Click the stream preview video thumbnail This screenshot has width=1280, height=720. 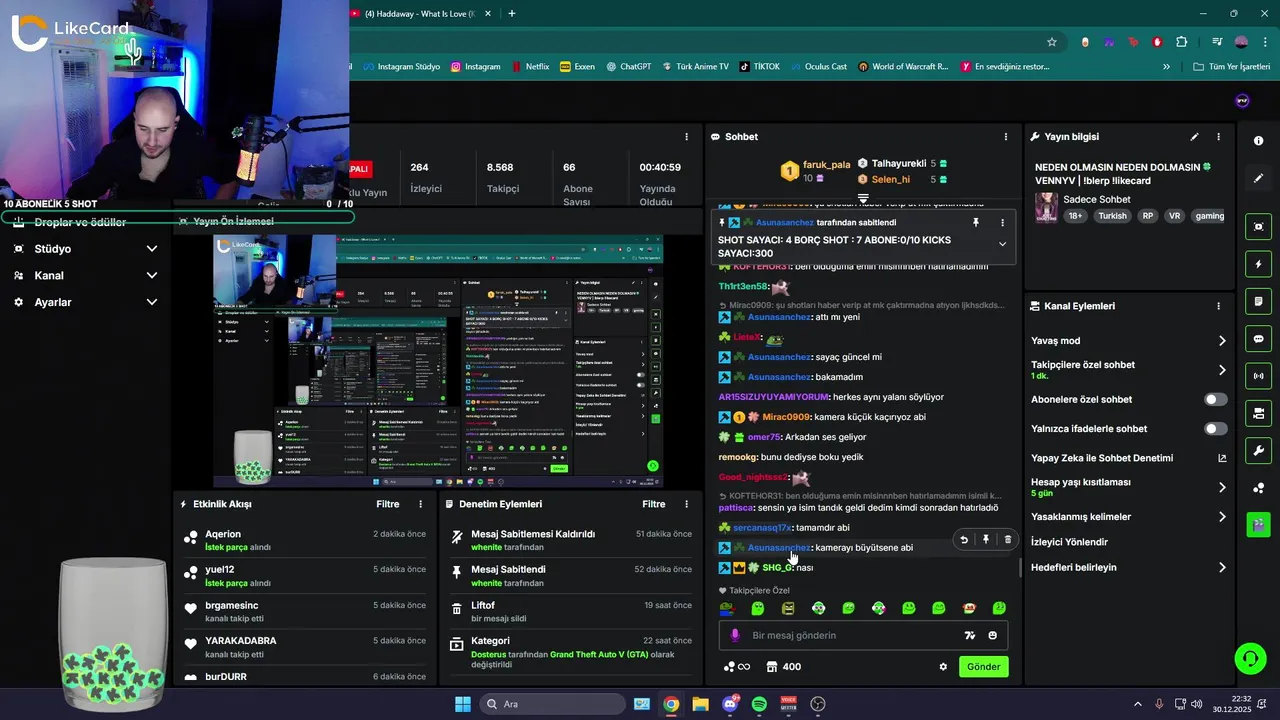click(437, 360)
